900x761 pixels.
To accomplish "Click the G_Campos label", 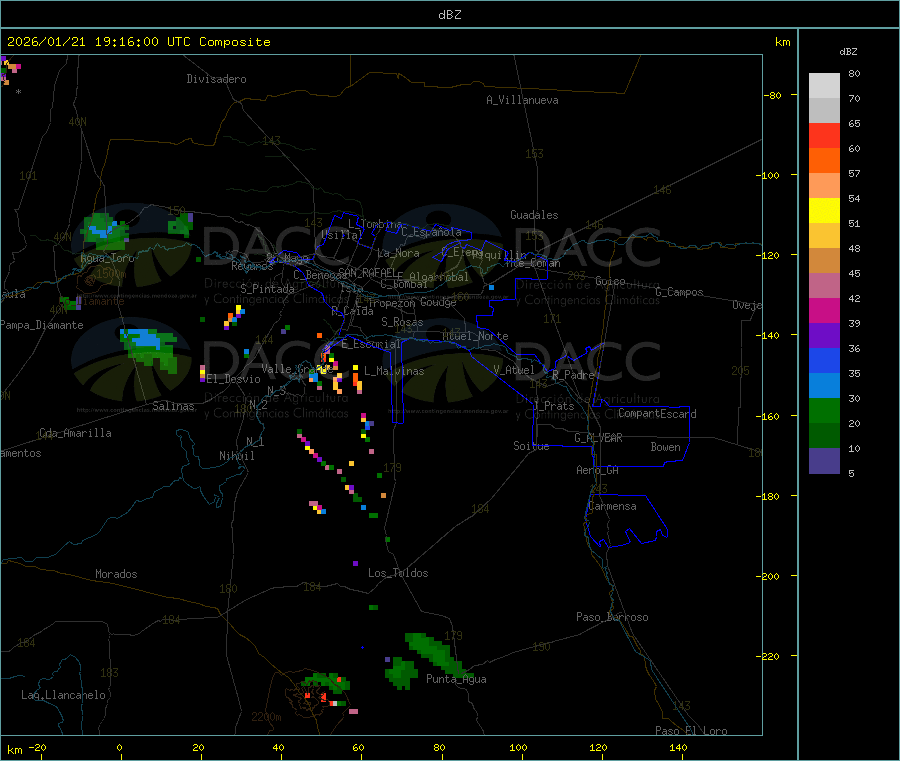I will [680, 292].
